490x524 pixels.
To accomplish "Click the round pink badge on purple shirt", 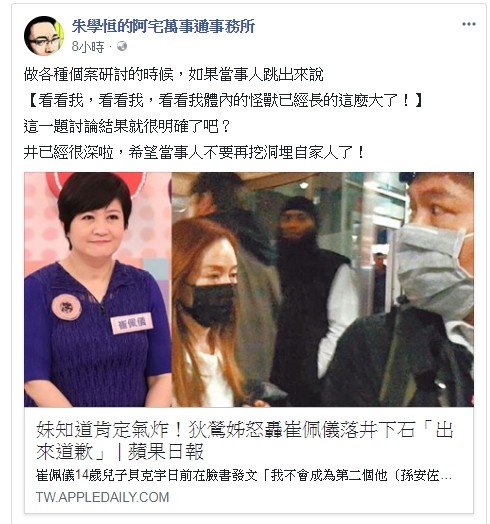I will (x=66, y=307).
